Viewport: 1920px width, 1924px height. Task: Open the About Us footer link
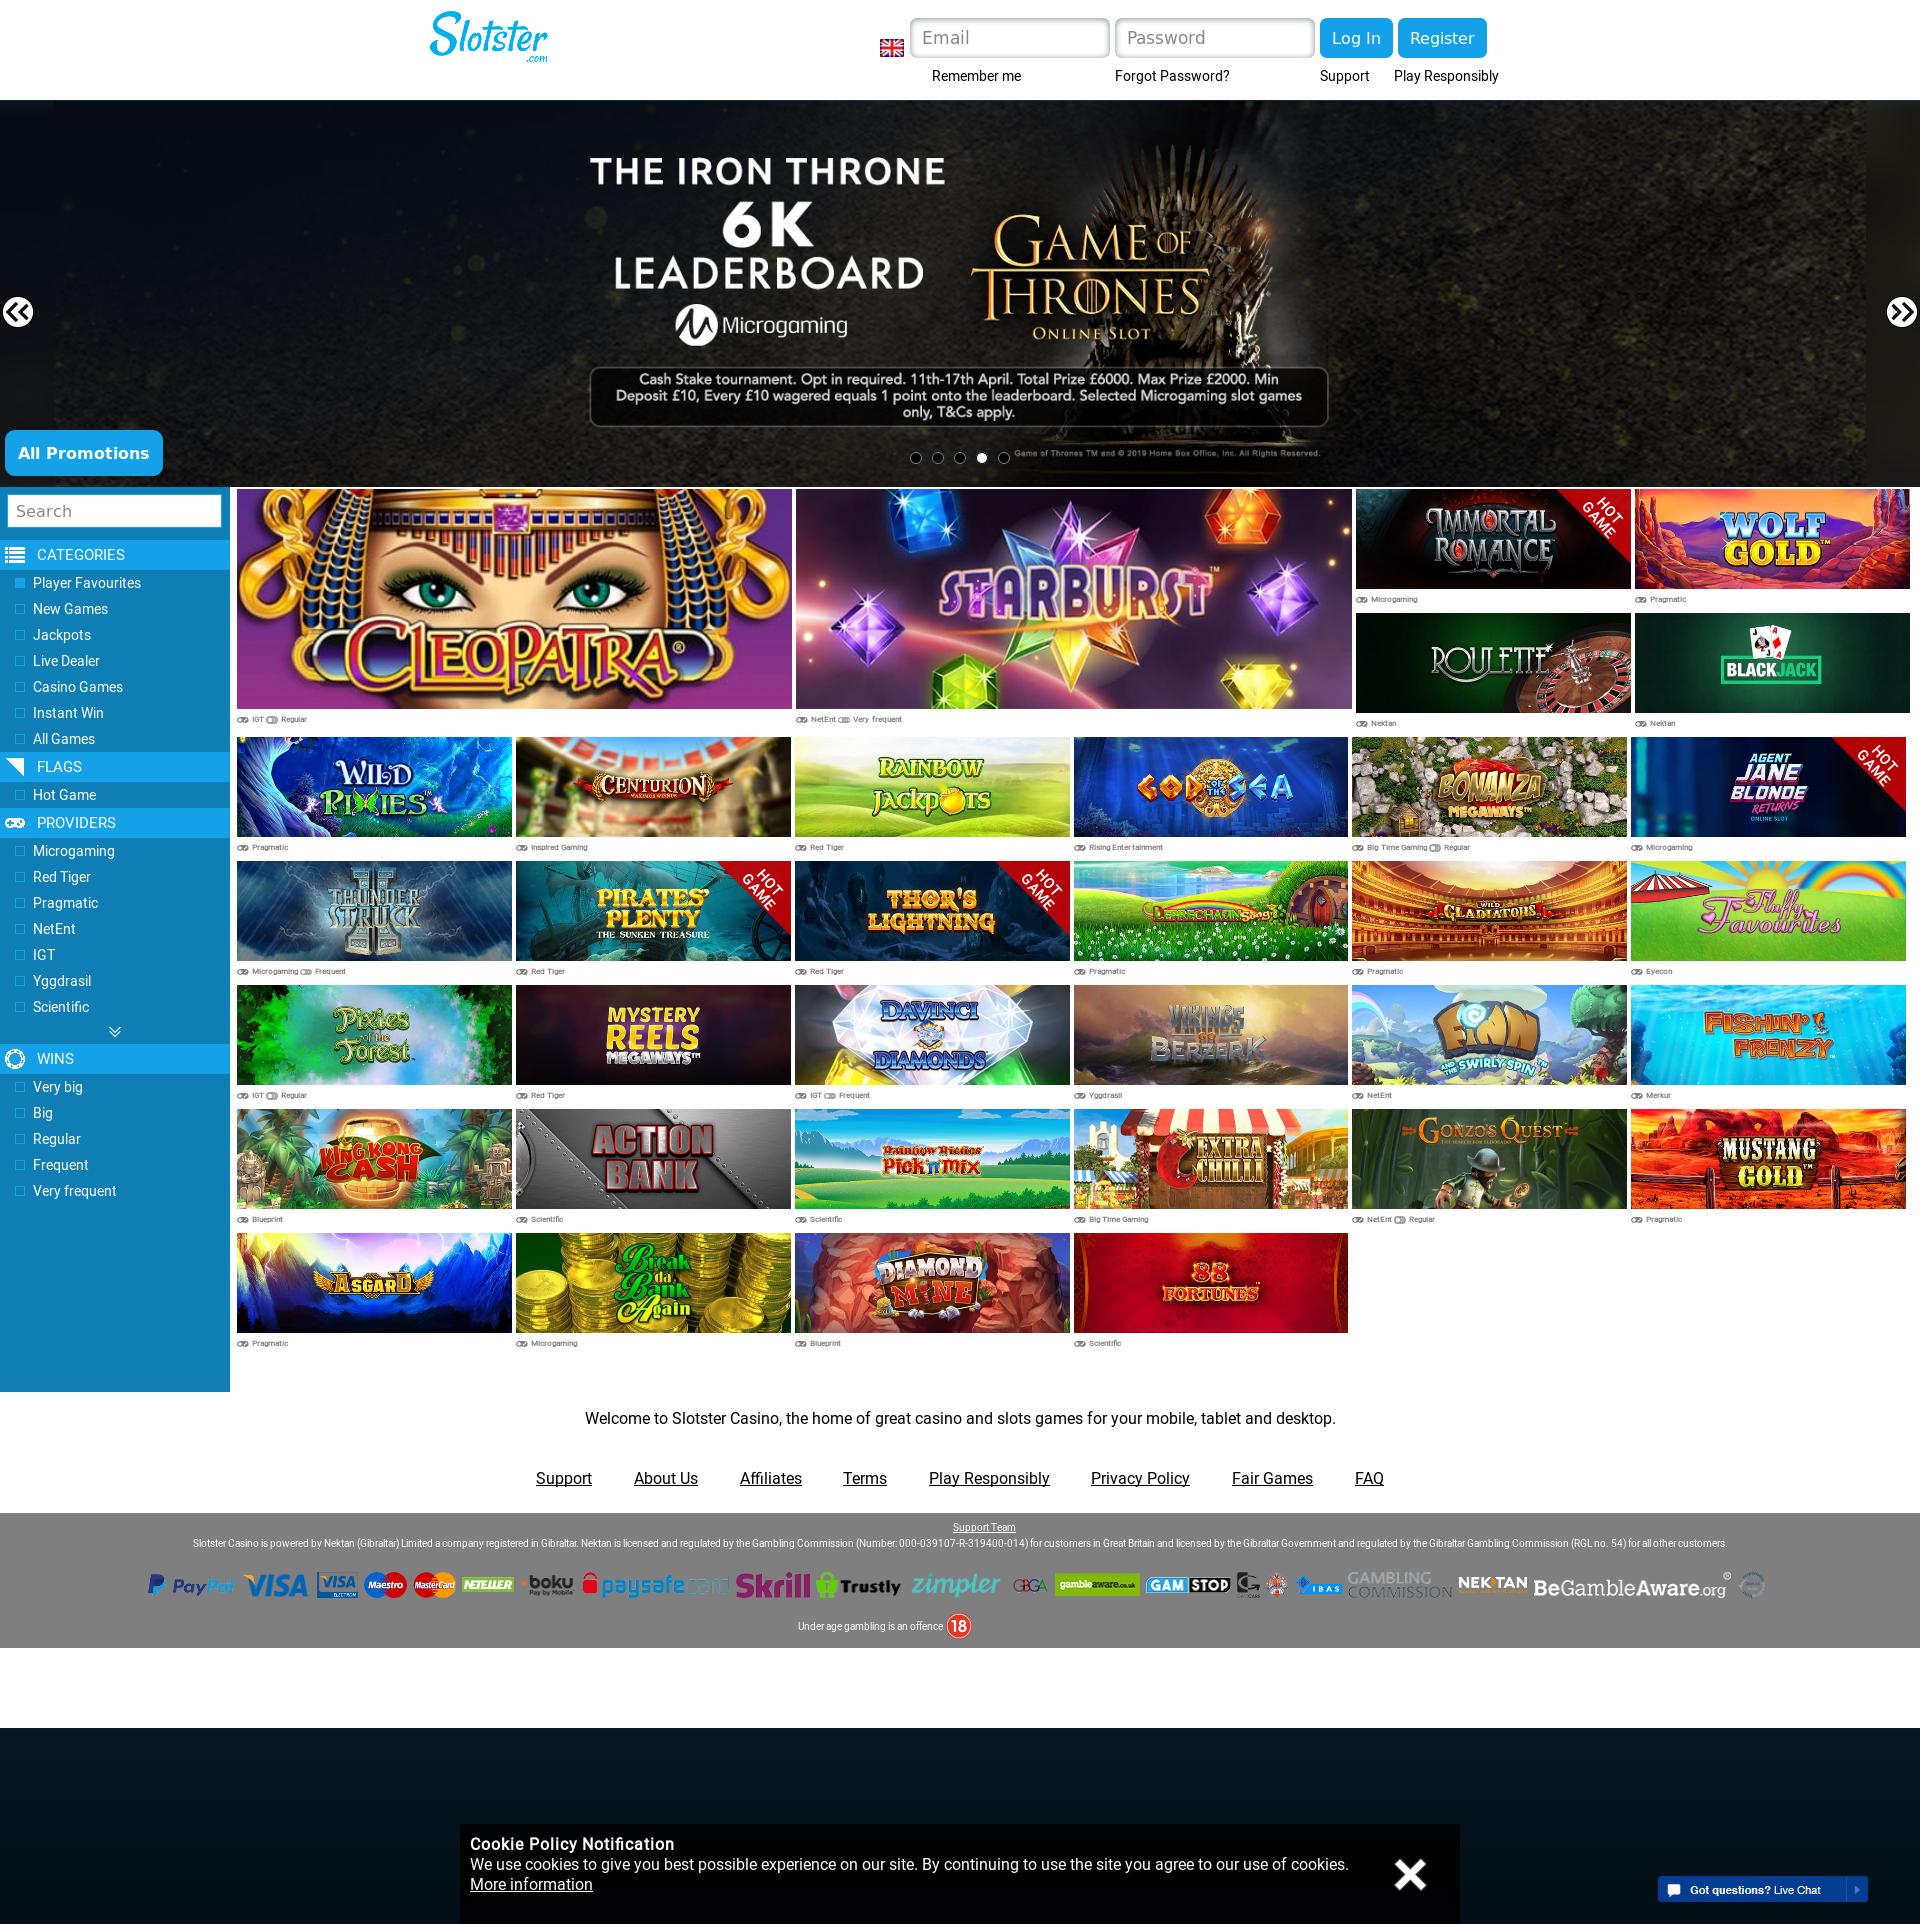click(666, 1478)
